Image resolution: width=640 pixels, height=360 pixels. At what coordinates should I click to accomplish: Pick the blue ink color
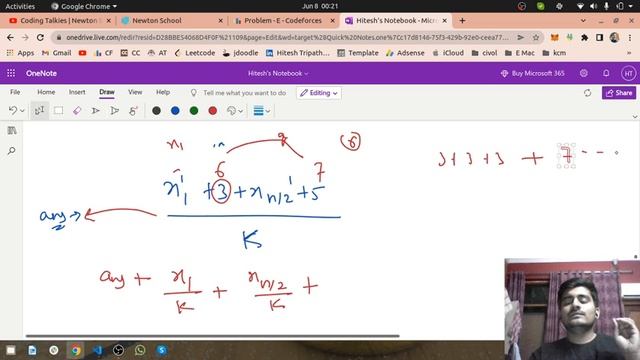[175, 111]
